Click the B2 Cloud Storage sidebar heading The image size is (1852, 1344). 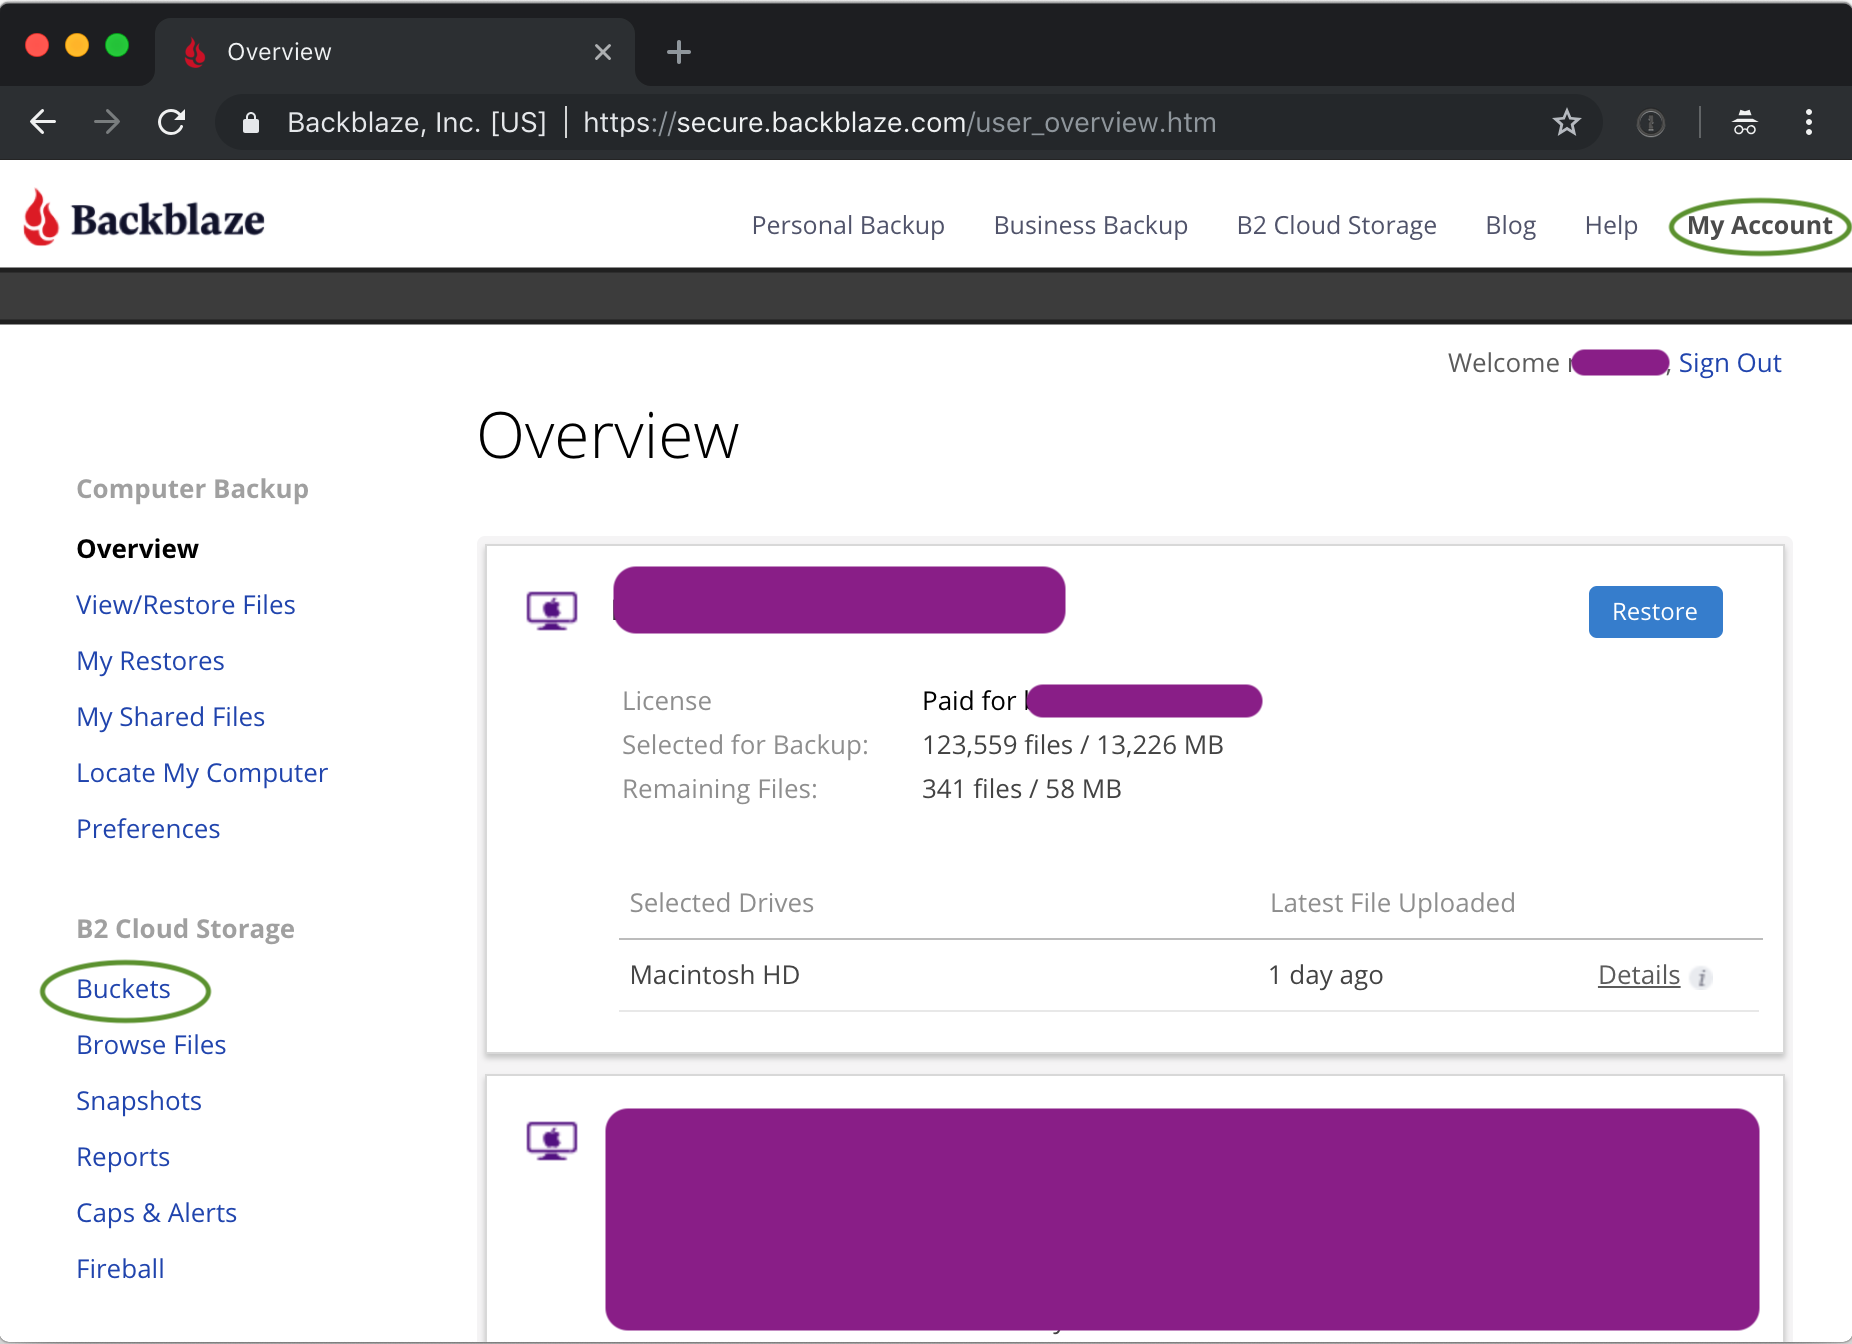[185, 928]
